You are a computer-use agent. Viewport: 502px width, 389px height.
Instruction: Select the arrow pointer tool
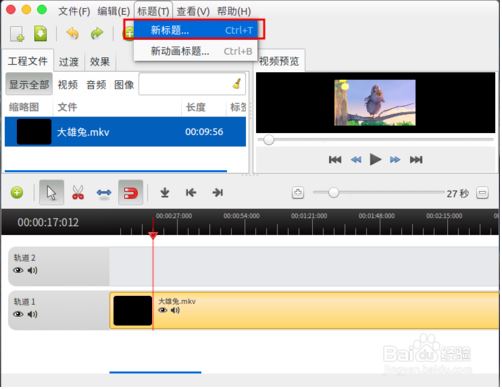point(51,192)
